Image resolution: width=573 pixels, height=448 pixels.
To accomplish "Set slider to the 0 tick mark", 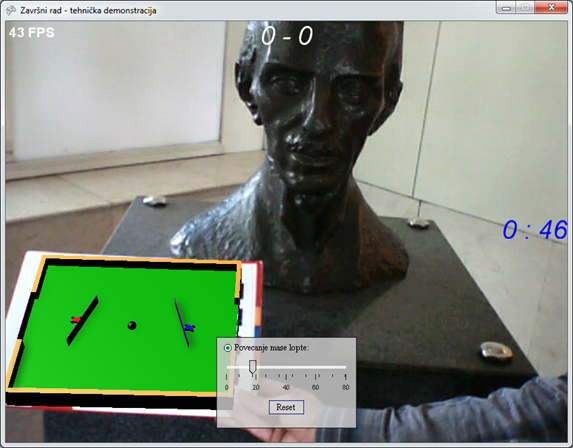I will [x=227, y=376].
